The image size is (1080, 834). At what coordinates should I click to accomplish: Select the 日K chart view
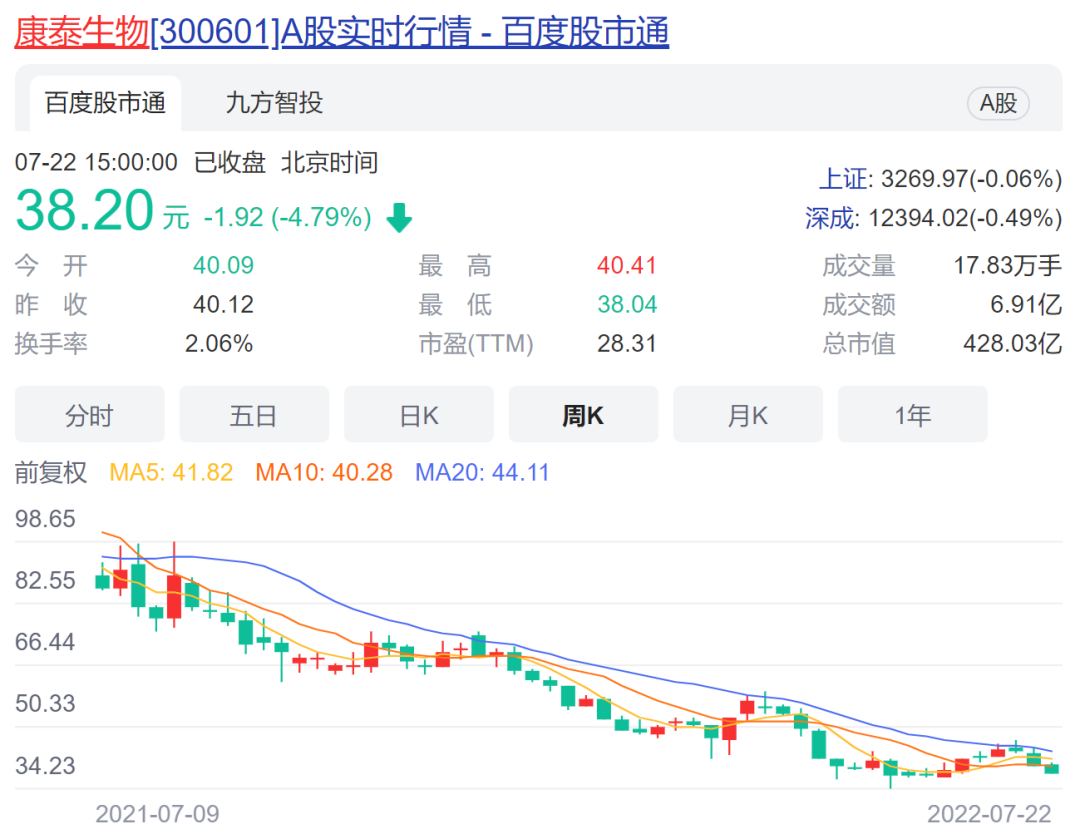tap(419, 415)
